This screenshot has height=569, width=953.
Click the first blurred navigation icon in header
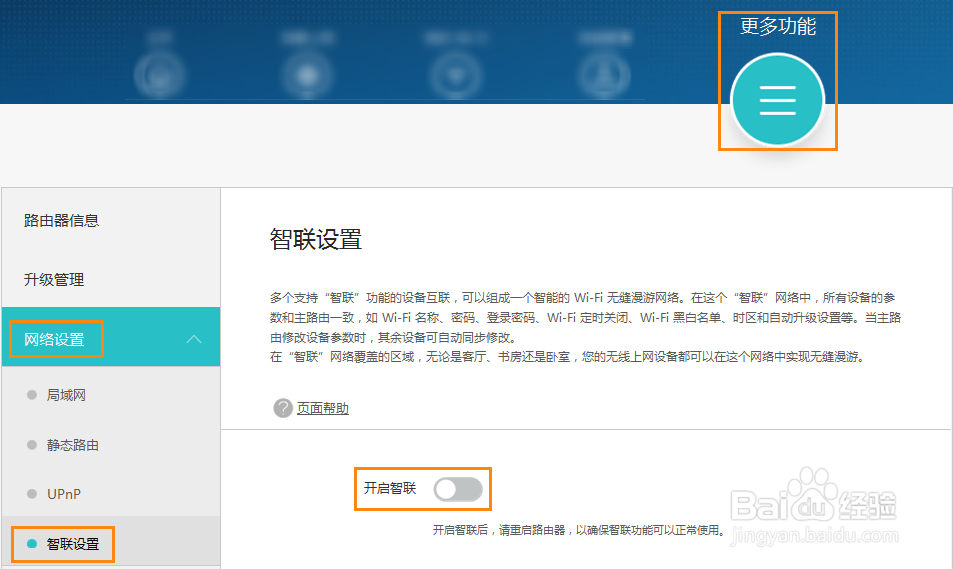pos(159,75)
